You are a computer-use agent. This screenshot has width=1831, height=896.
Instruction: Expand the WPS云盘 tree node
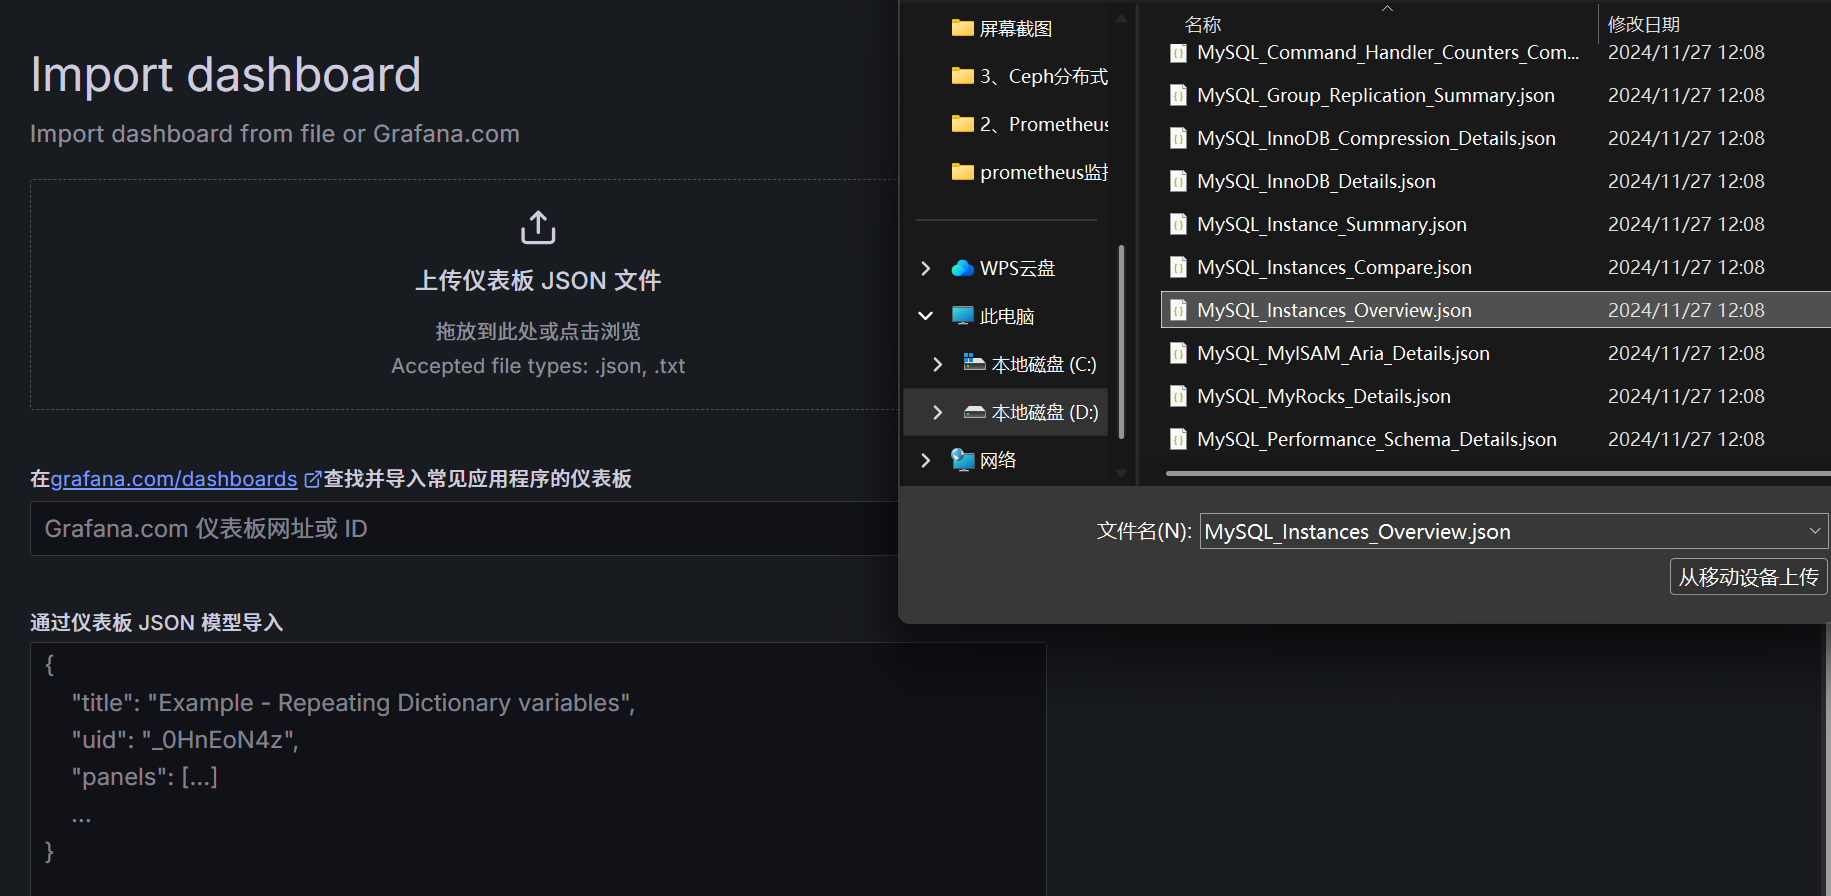pos(925,268)
